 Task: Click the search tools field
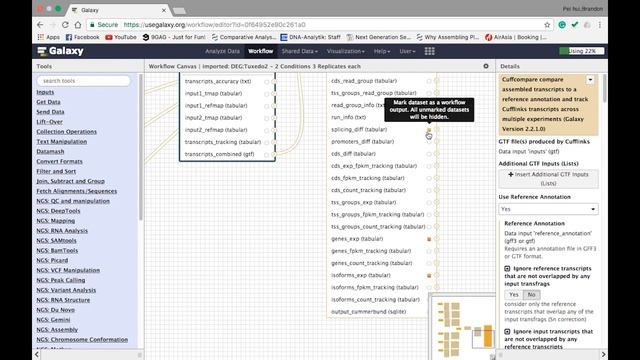tap(84, 81)
